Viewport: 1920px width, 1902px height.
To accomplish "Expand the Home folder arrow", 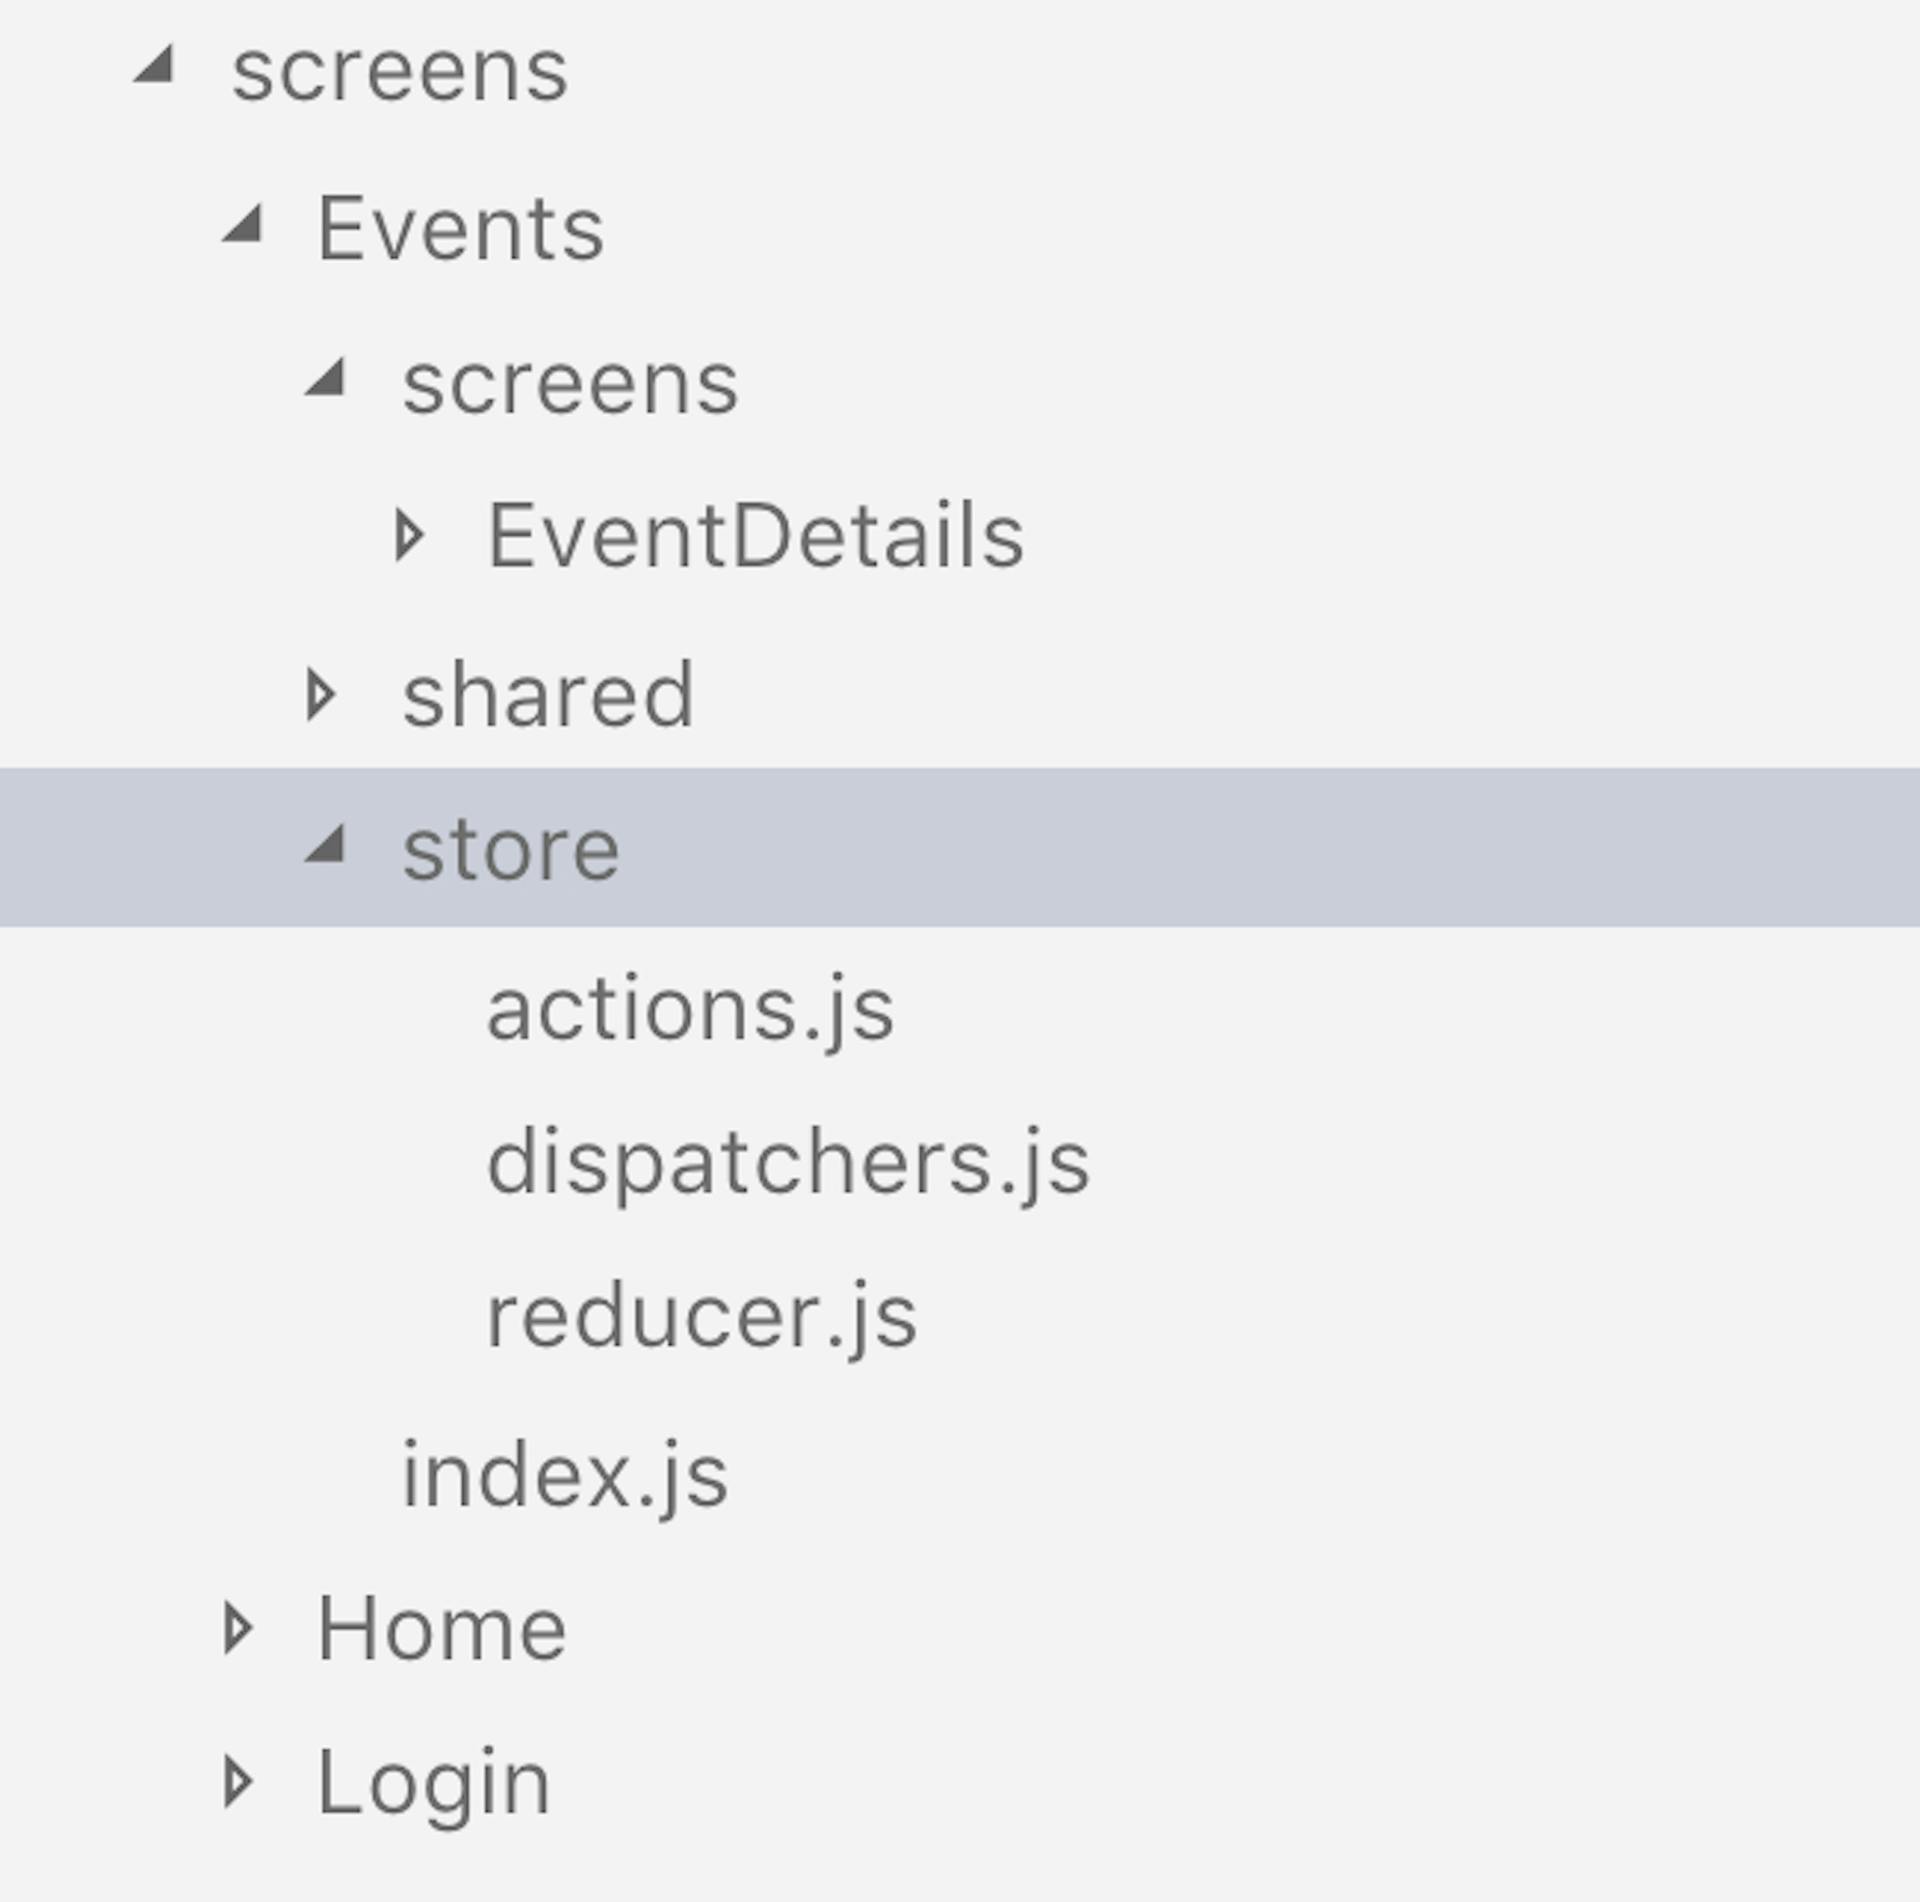I will pyautogui.click(x=238, y=1629).
